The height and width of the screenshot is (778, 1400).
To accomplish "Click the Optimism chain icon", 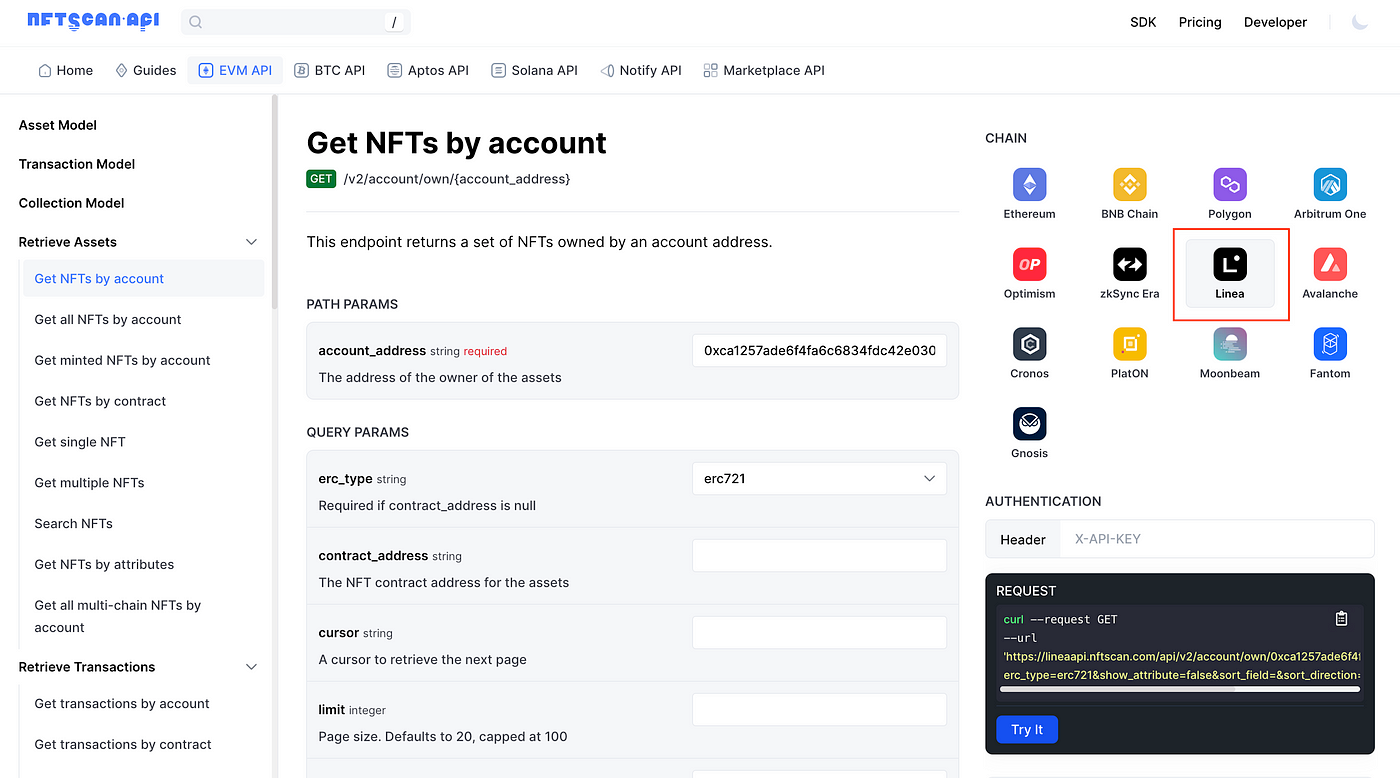I will click(1029, 265).
